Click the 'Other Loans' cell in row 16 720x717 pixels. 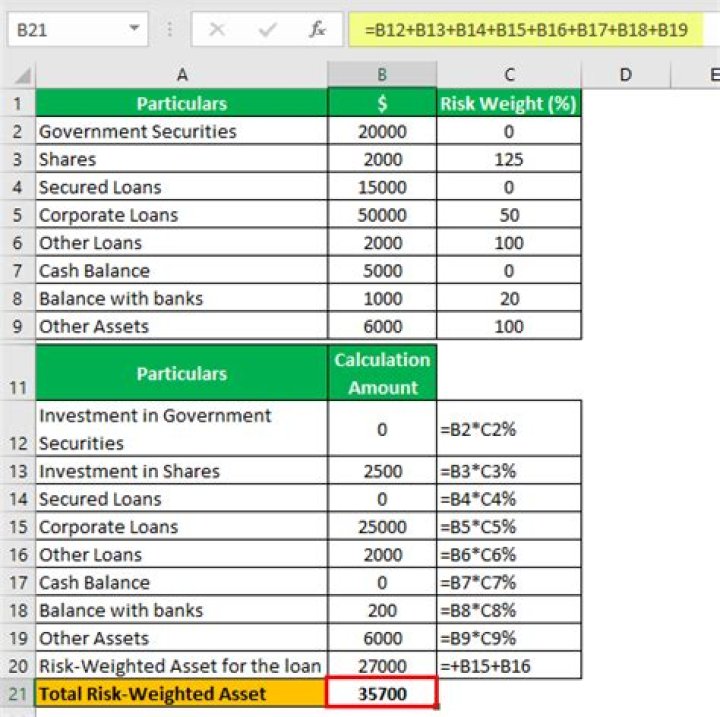pos(182,554)
